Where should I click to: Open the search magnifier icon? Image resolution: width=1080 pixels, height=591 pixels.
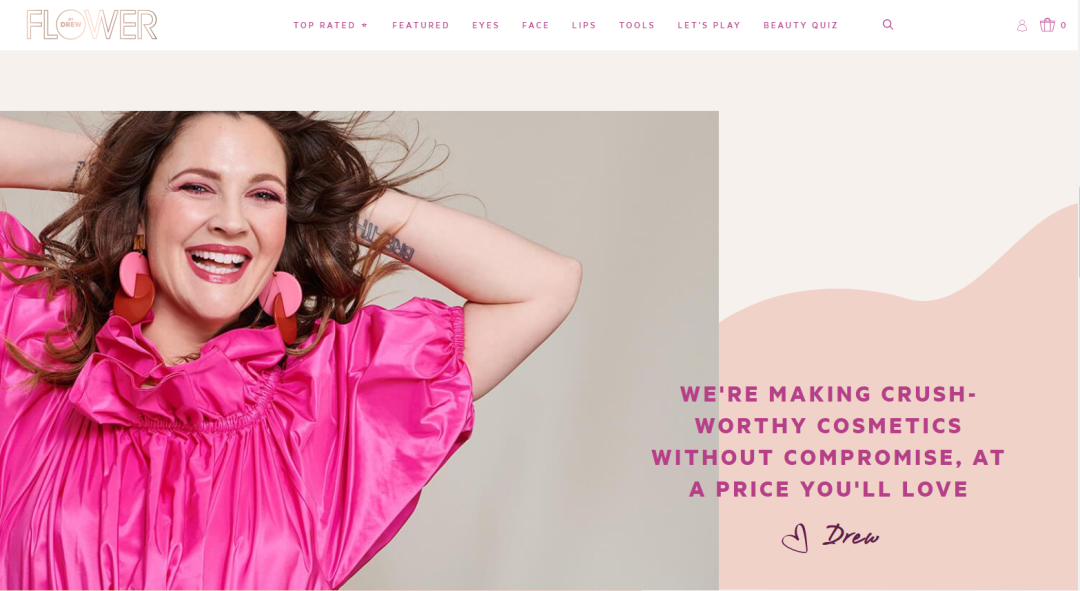[888, 25]
